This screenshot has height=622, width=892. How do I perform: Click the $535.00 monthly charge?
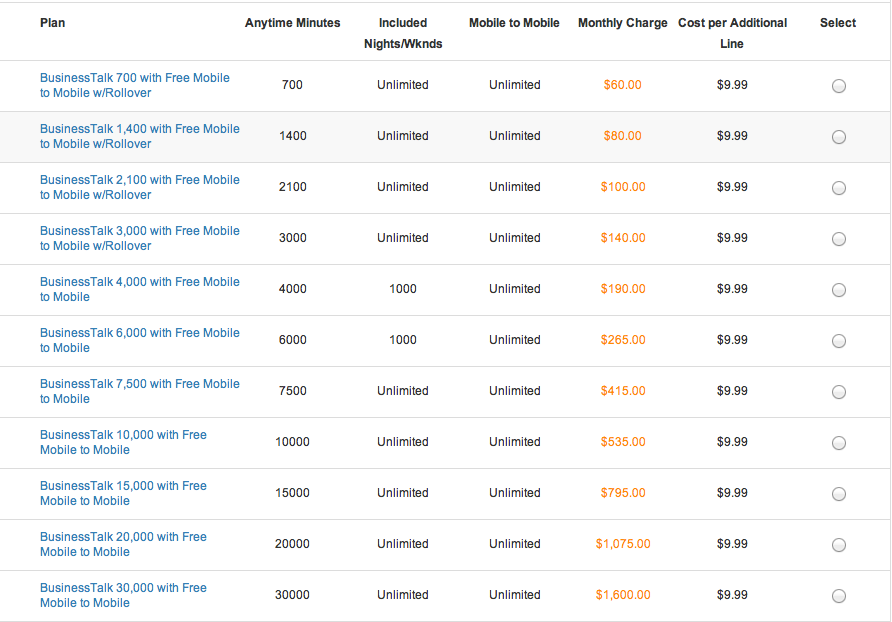tap(623, 442)
